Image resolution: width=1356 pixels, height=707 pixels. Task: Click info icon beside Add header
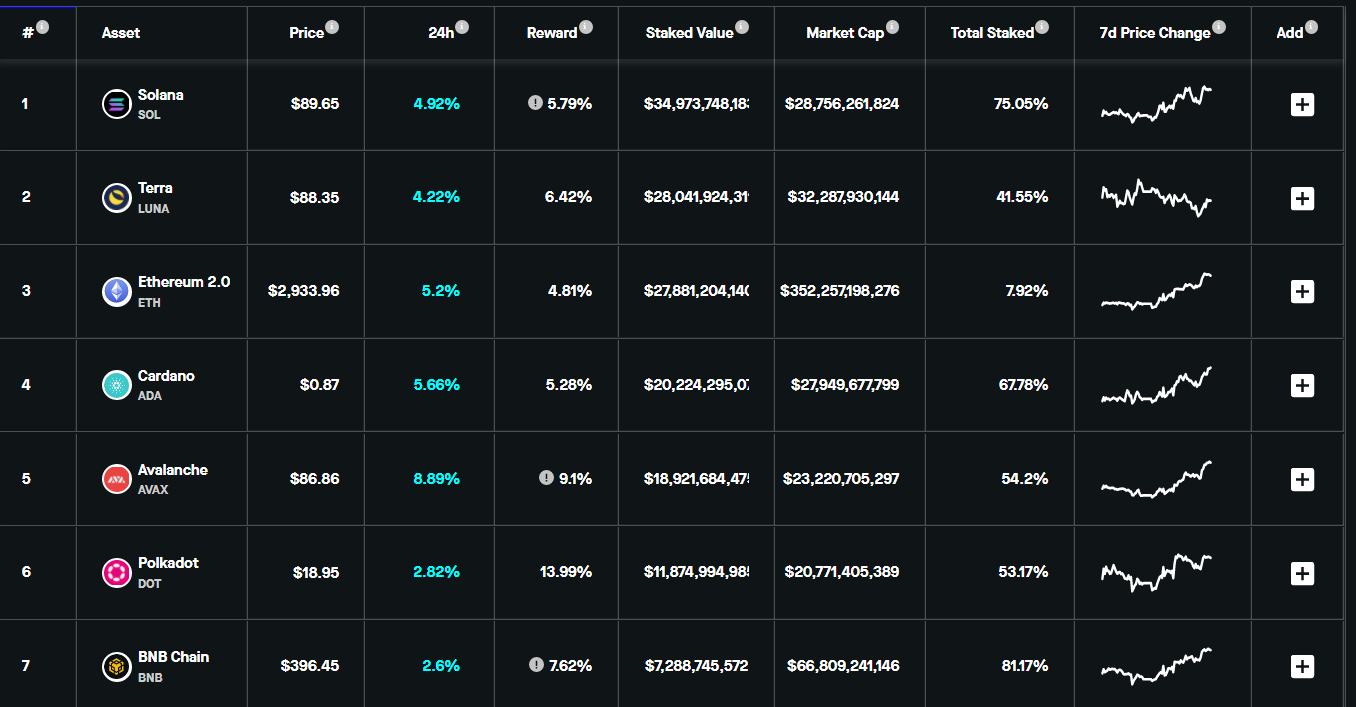pos(1311,27)
